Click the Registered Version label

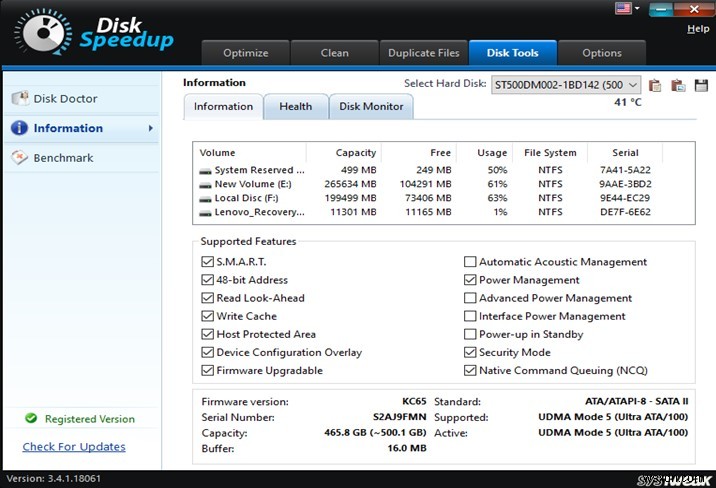click(x=90, y=419)
